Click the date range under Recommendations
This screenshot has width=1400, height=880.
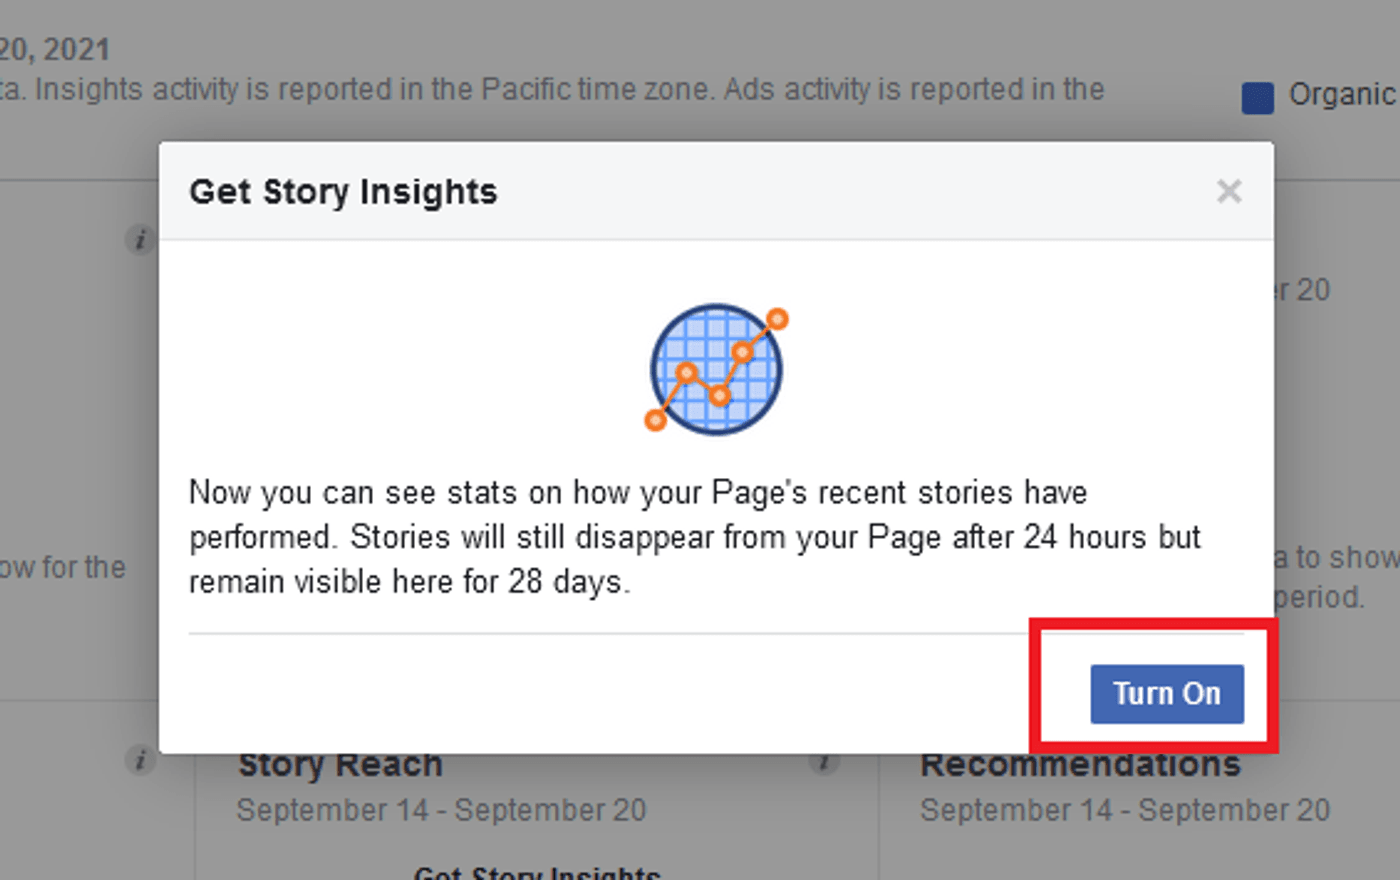1124,810
